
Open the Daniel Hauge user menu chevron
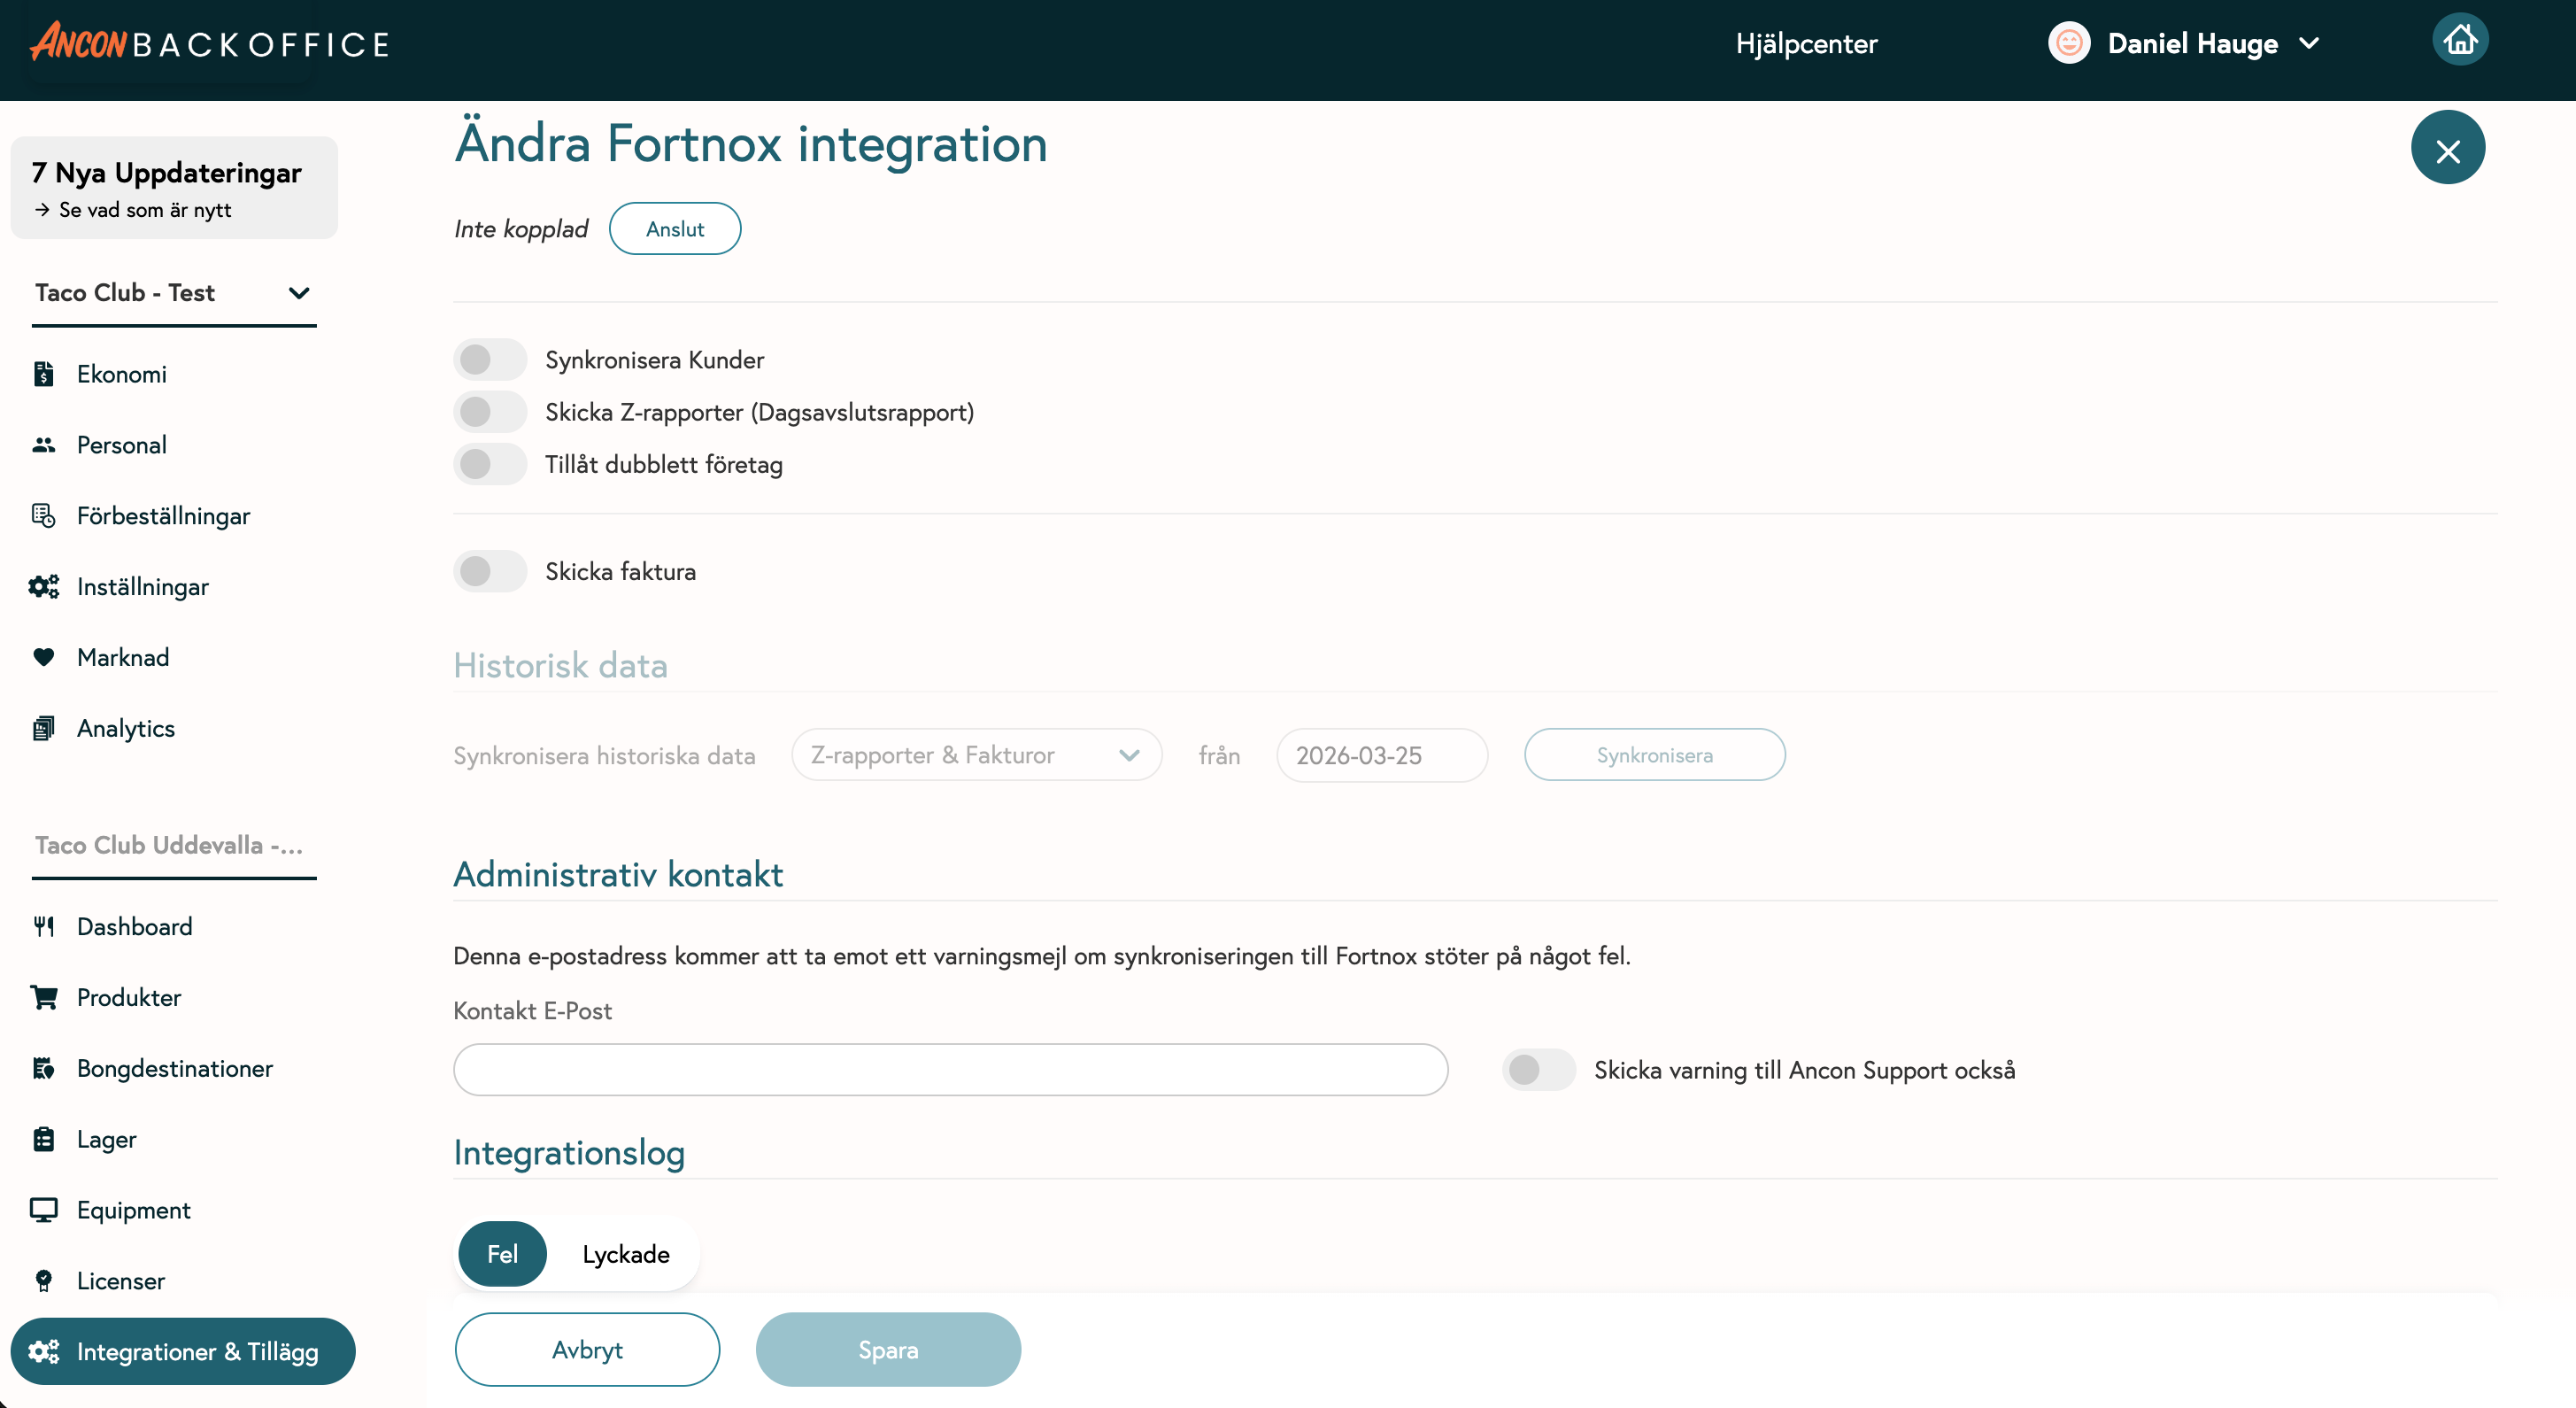click(x=2309, y=43)
